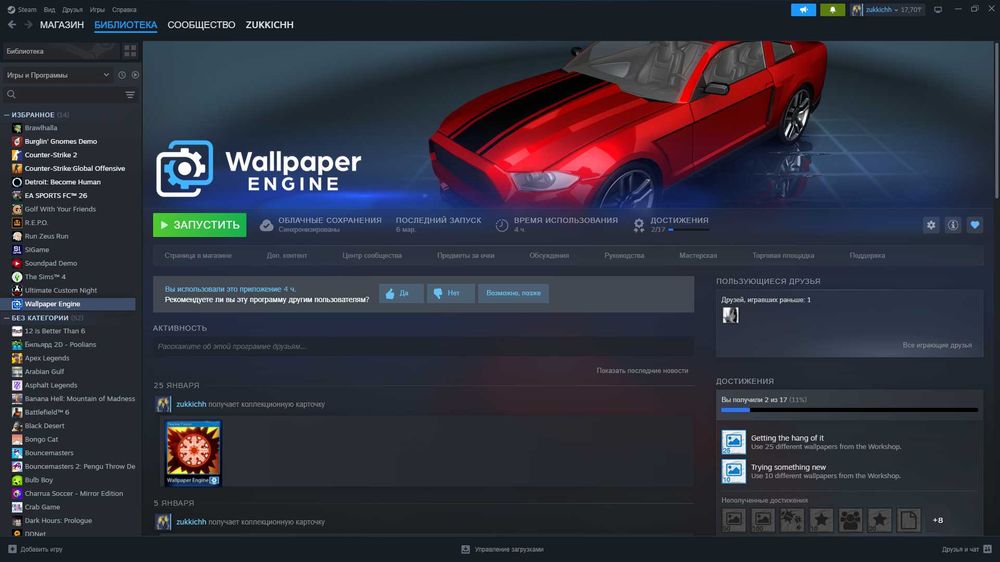Viewport: 1000px width, 562px height.
Task: Open Getting the hang of it achievement icon
Action: (x=733, y=442)
